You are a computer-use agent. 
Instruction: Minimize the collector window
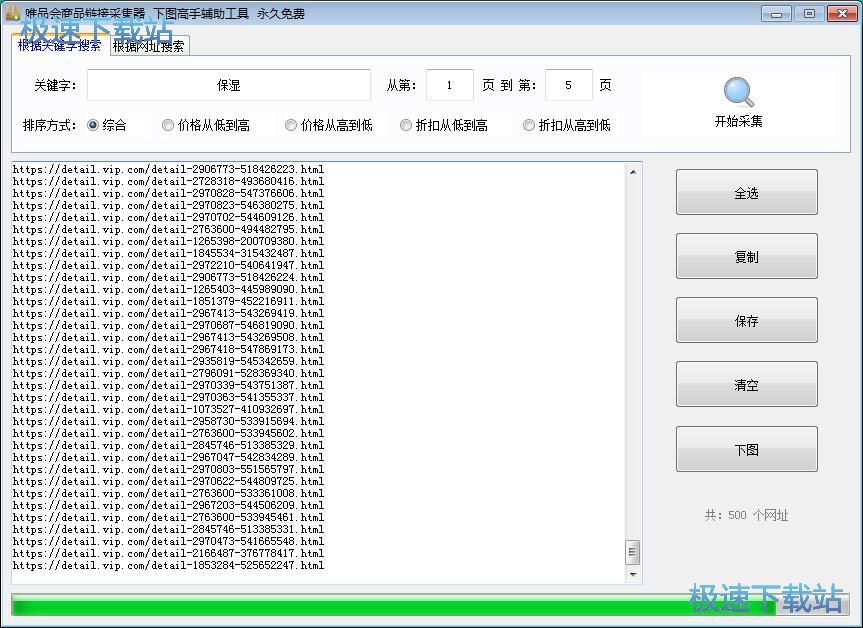coord(777,14)
